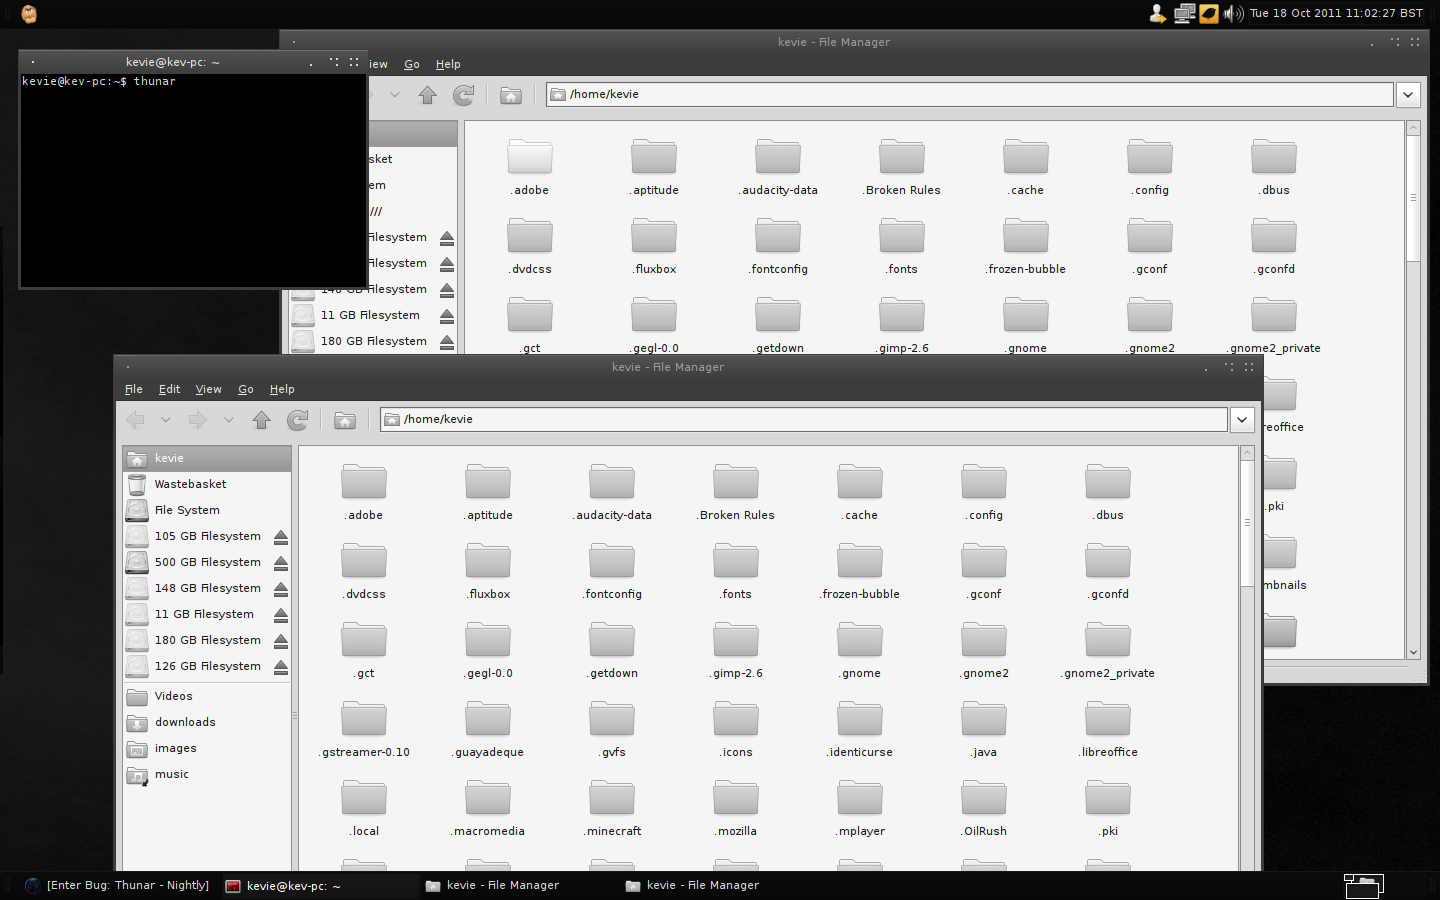Image resolution: width=1440 pixels, height=900 pixels.
Task: Open the network status tray icon
Action: [1185, 13]
